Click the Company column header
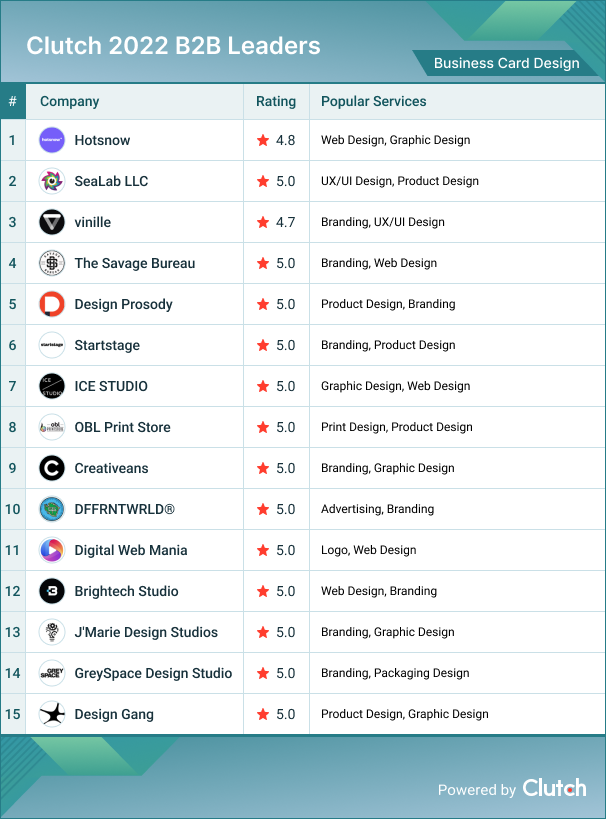The width and height of the screenshot is (606, 819). [x=69, y=101]
